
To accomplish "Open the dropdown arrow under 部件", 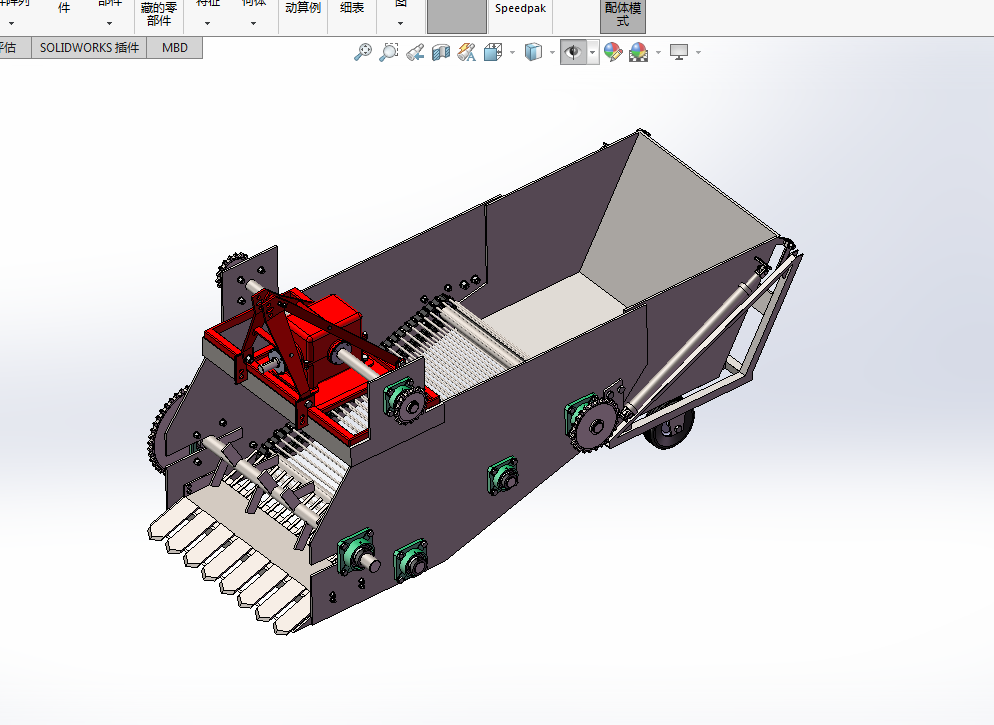I will pos(110,23).
